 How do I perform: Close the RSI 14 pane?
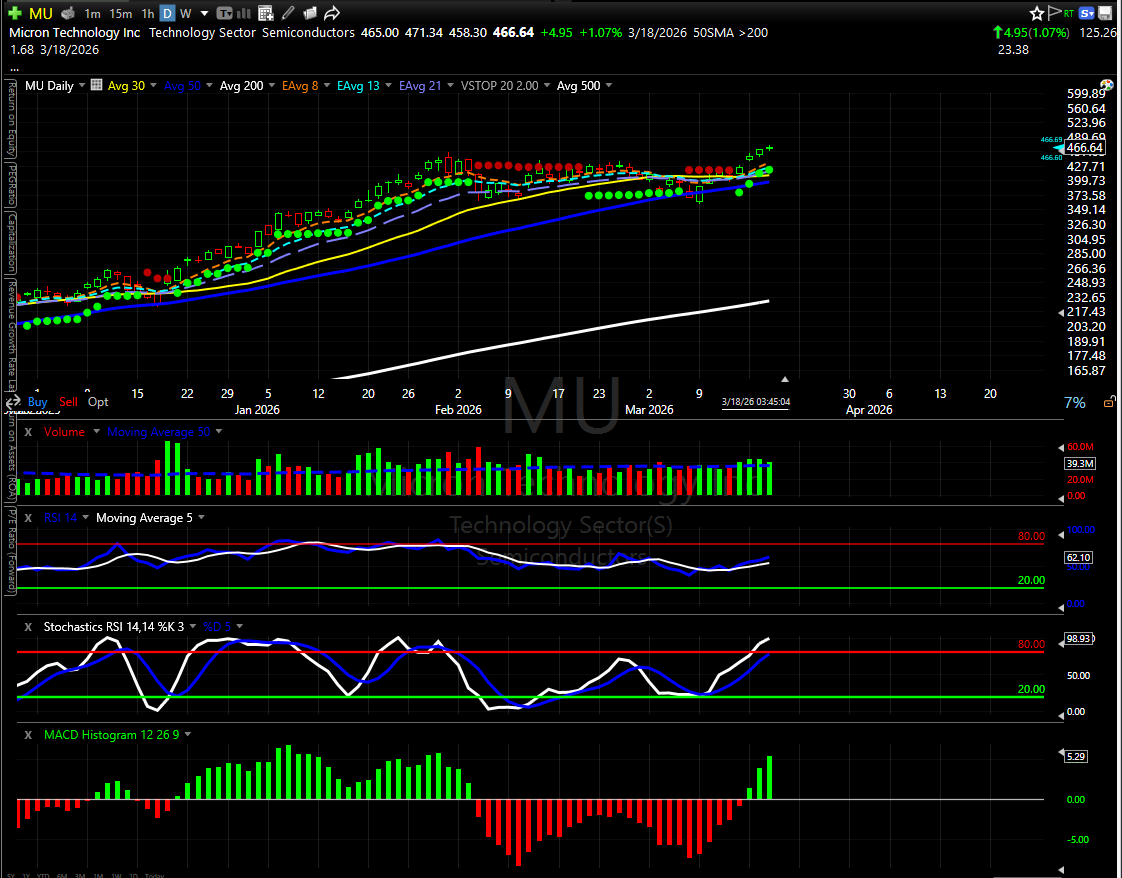(x=29, y=517)
